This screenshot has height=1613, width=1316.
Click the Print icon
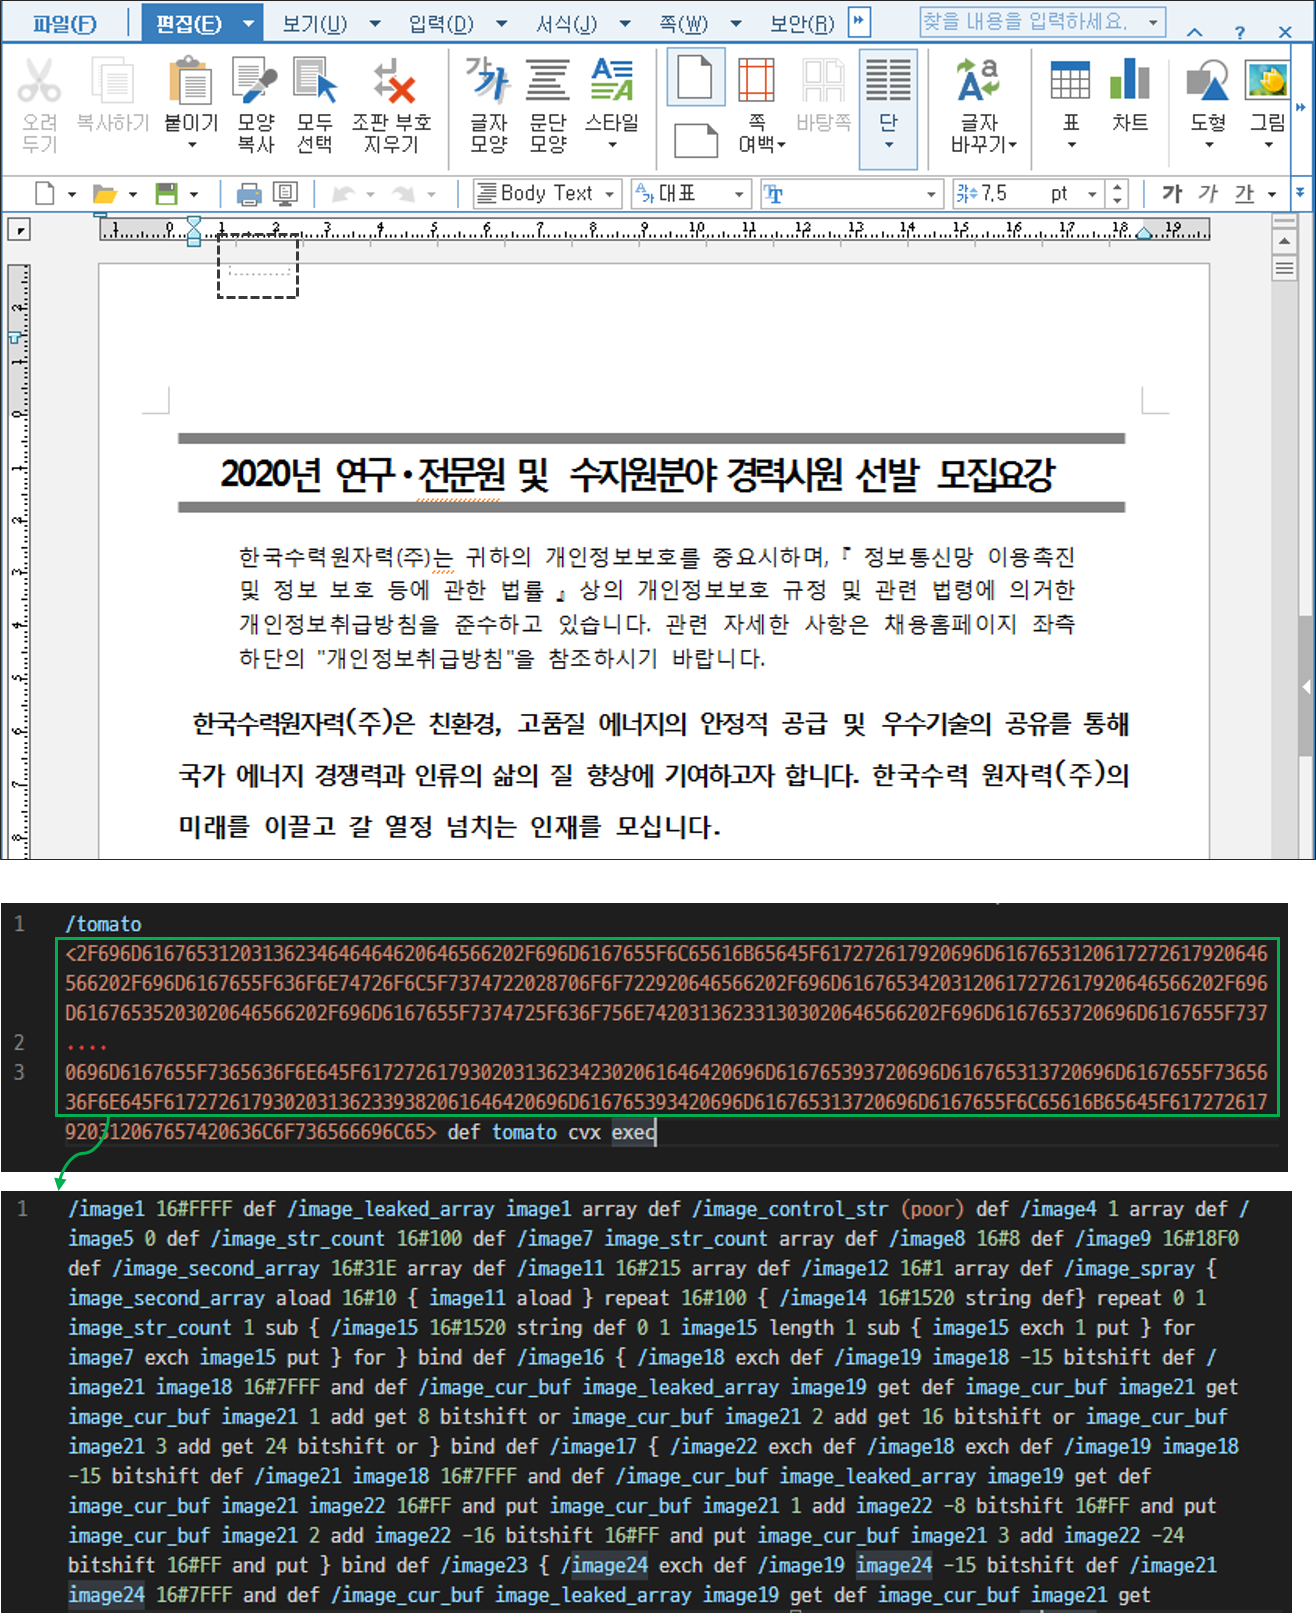coord(249,193)
